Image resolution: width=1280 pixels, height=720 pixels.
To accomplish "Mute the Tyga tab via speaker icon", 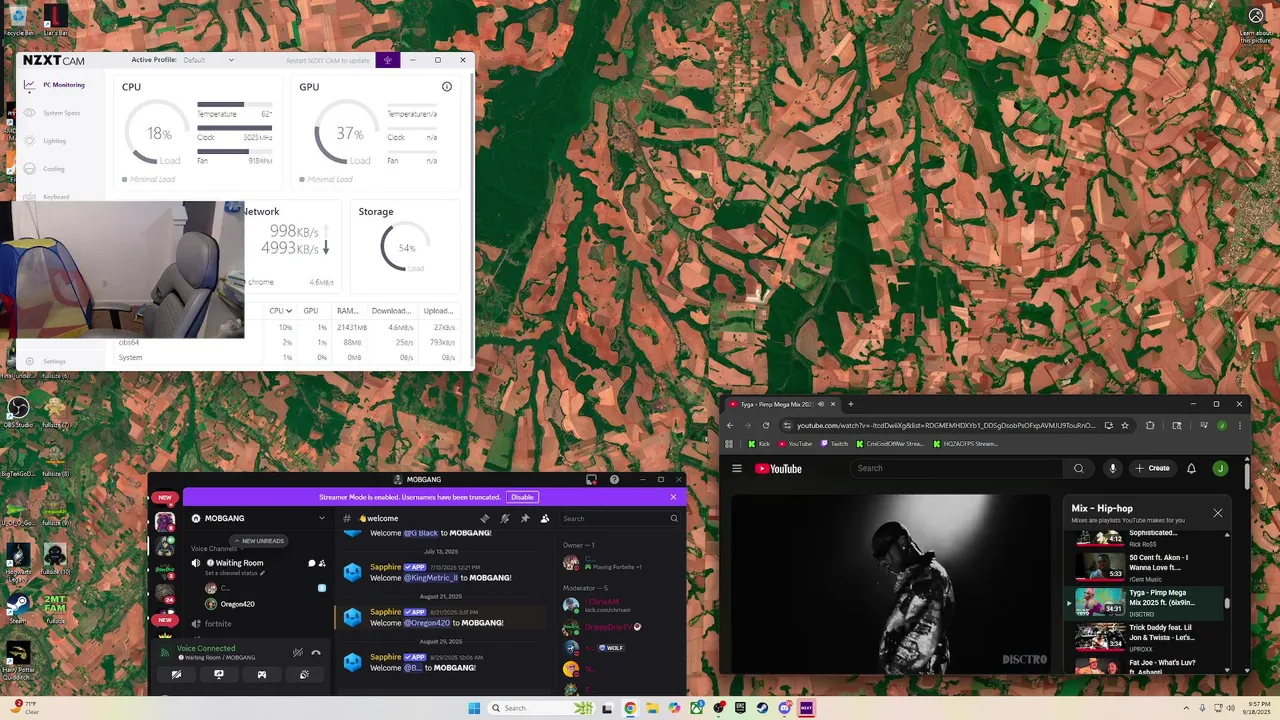I will 821,404.
